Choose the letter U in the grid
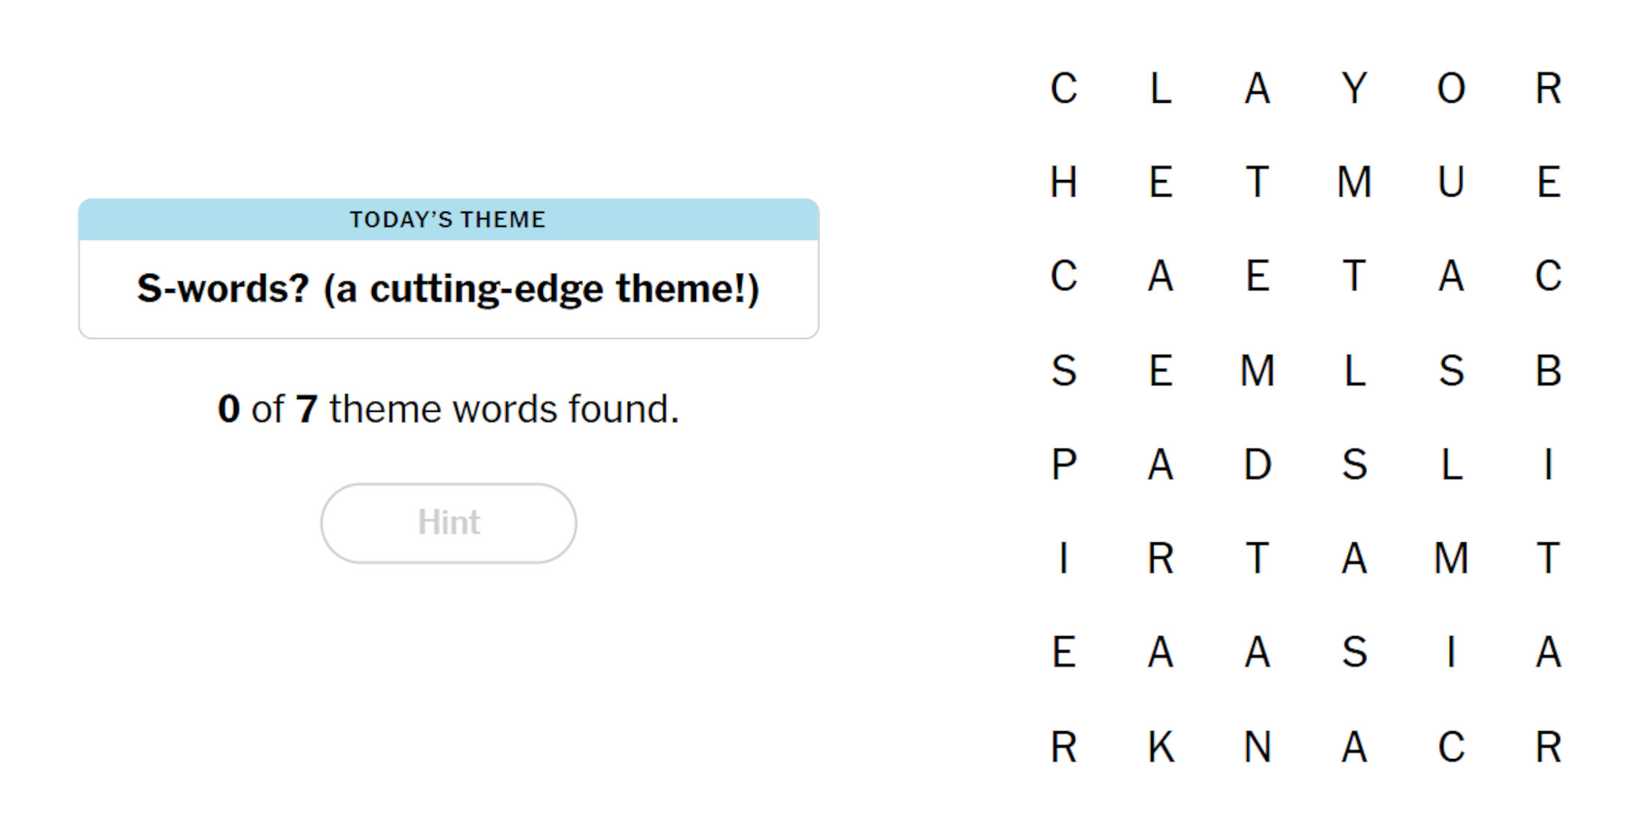This screenshot has height=825, width=1650. coord(1451,183)
